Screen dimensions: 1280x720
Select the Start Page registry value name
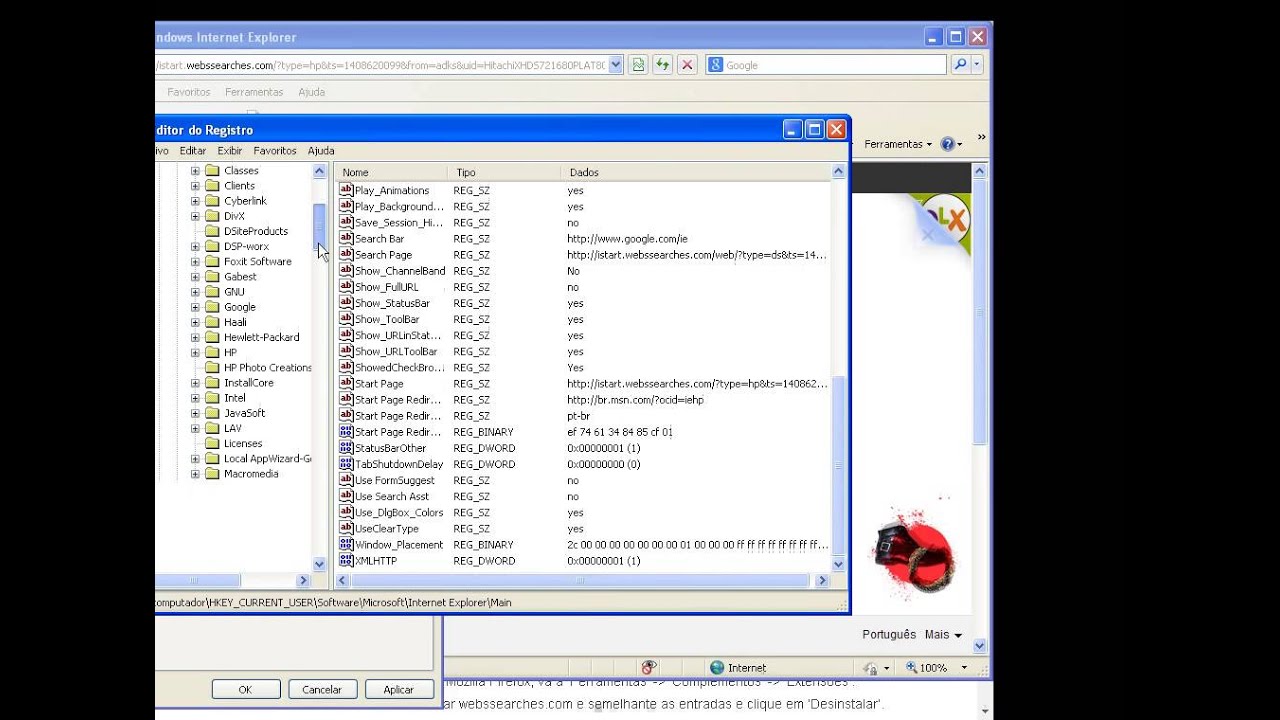tap(379, 384)
